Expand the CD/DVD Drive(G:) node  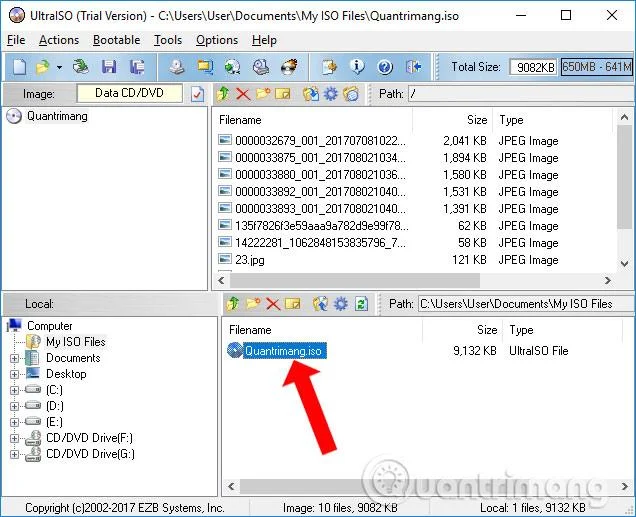(14, 455)
